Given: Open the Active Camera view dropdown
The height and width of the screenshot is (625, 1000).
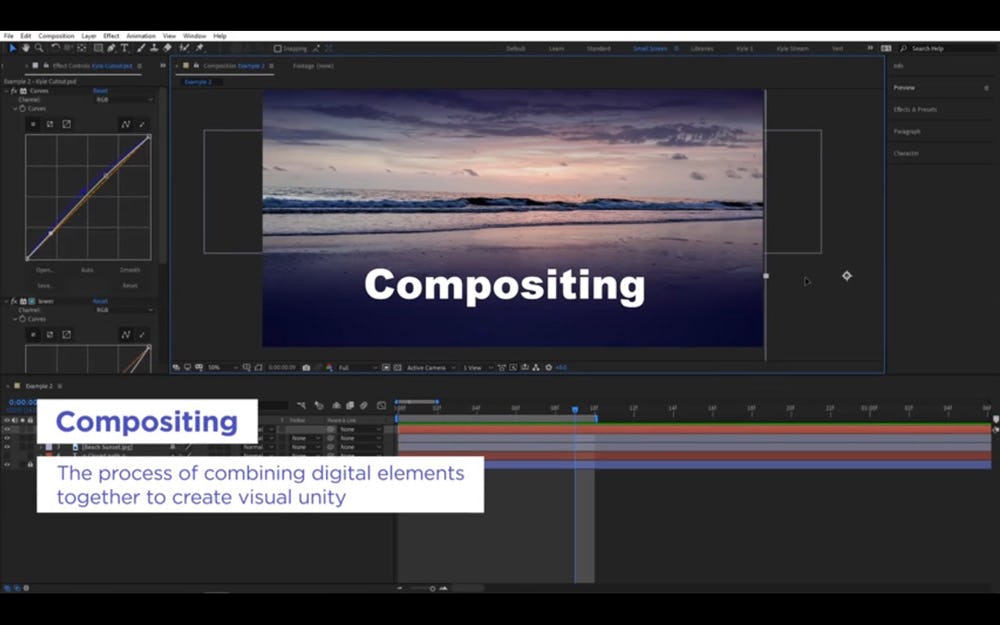Looking at the screenshot, I should click(x=430, y=368).
